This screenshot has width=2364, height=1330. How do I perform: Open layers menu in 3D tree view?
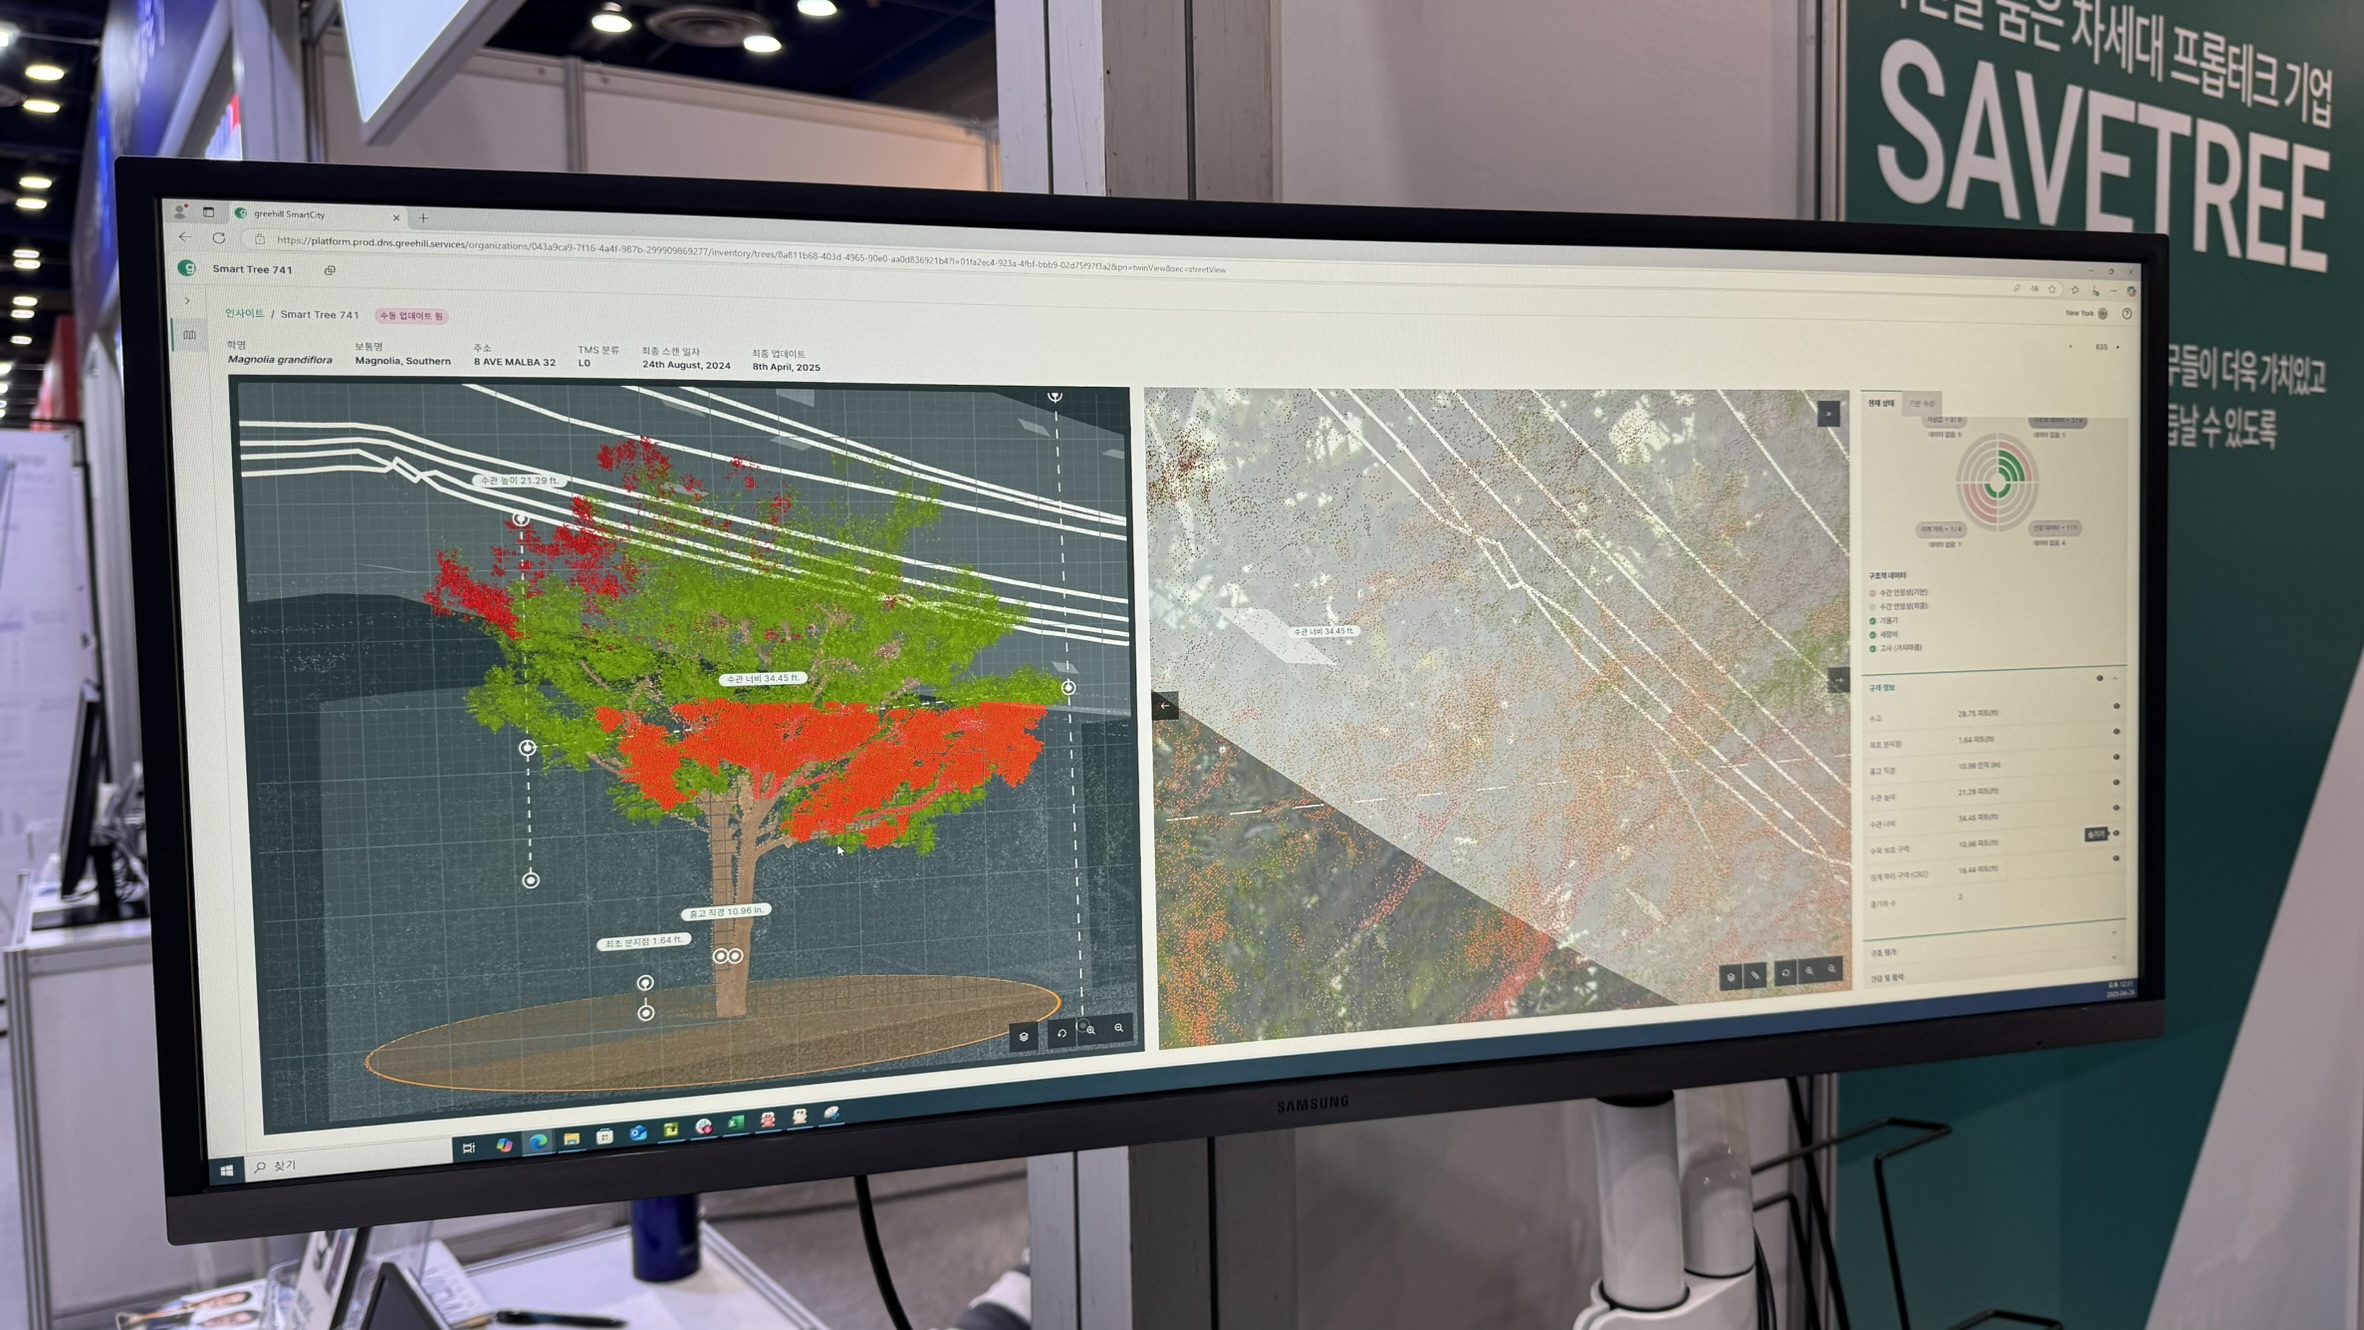[1023, 1036]
